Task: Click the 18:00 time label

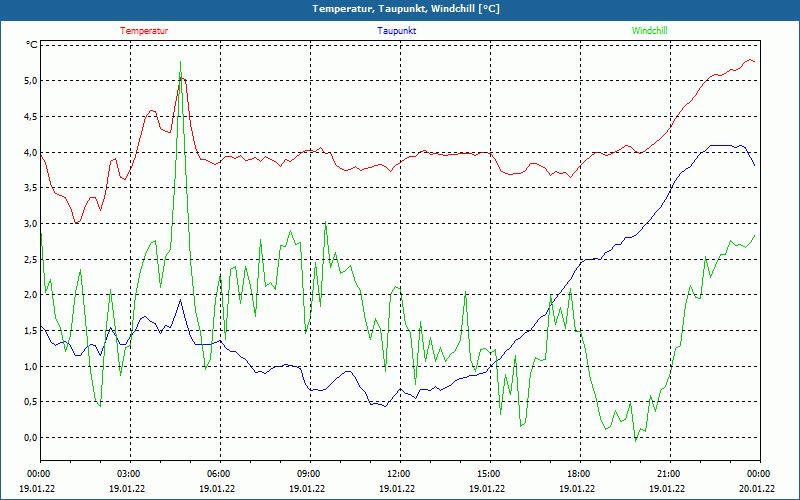Action: click(577, 474)
